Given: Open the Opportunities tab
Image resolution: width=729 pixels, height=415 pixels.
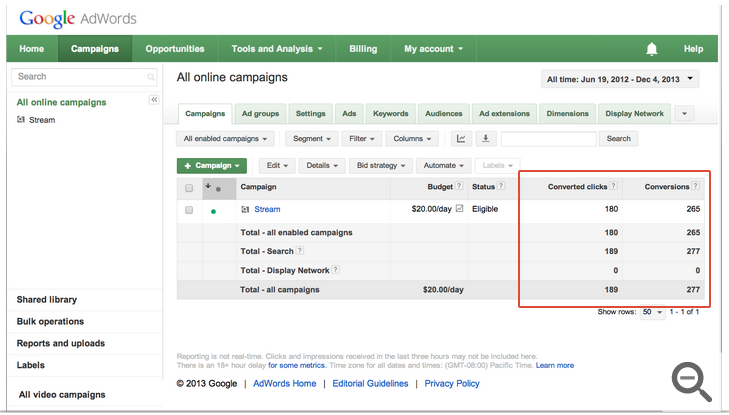Looking at the screenshot, I should click(x=175, y=49).
